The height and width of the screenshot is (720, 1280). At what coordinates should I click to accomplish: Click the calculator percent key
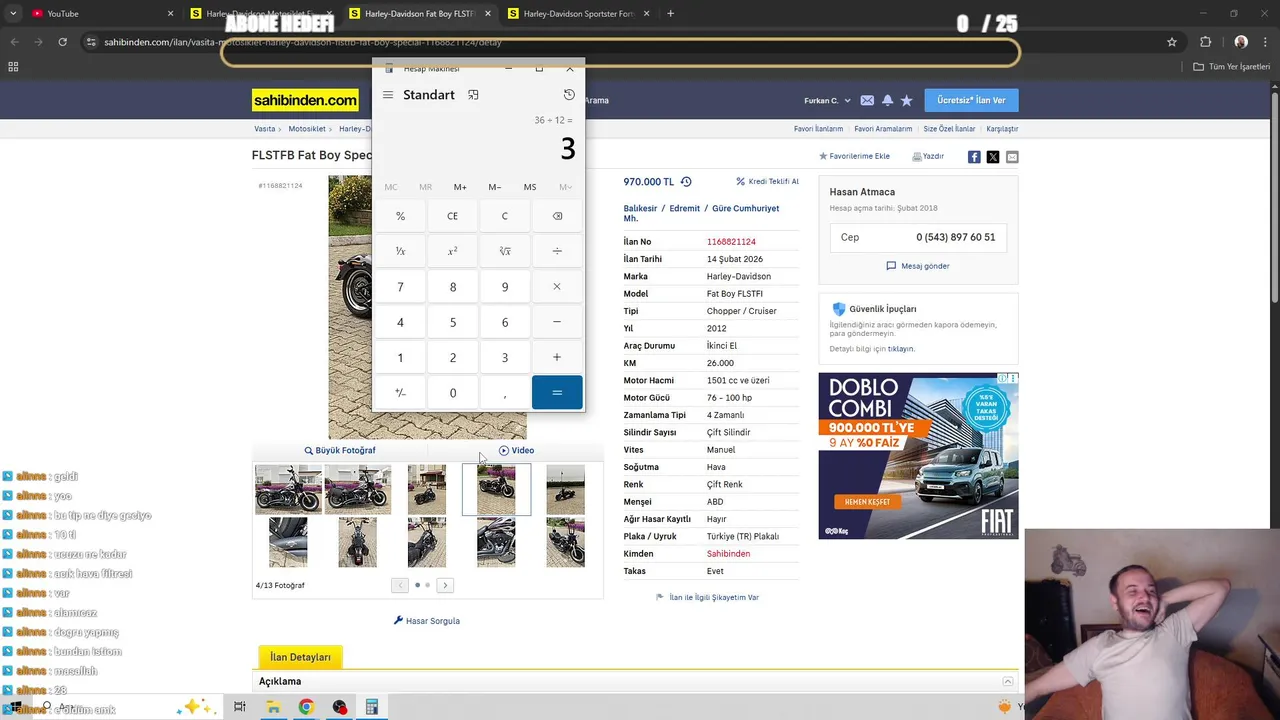pyautogui.click(x=400, y=216)
